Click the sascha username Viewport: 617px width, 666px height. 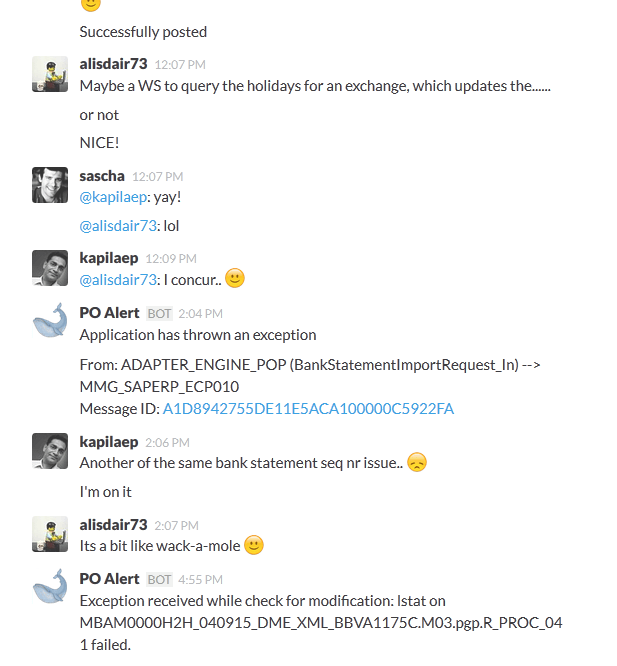pyautogui.click(x=102, y=176)
